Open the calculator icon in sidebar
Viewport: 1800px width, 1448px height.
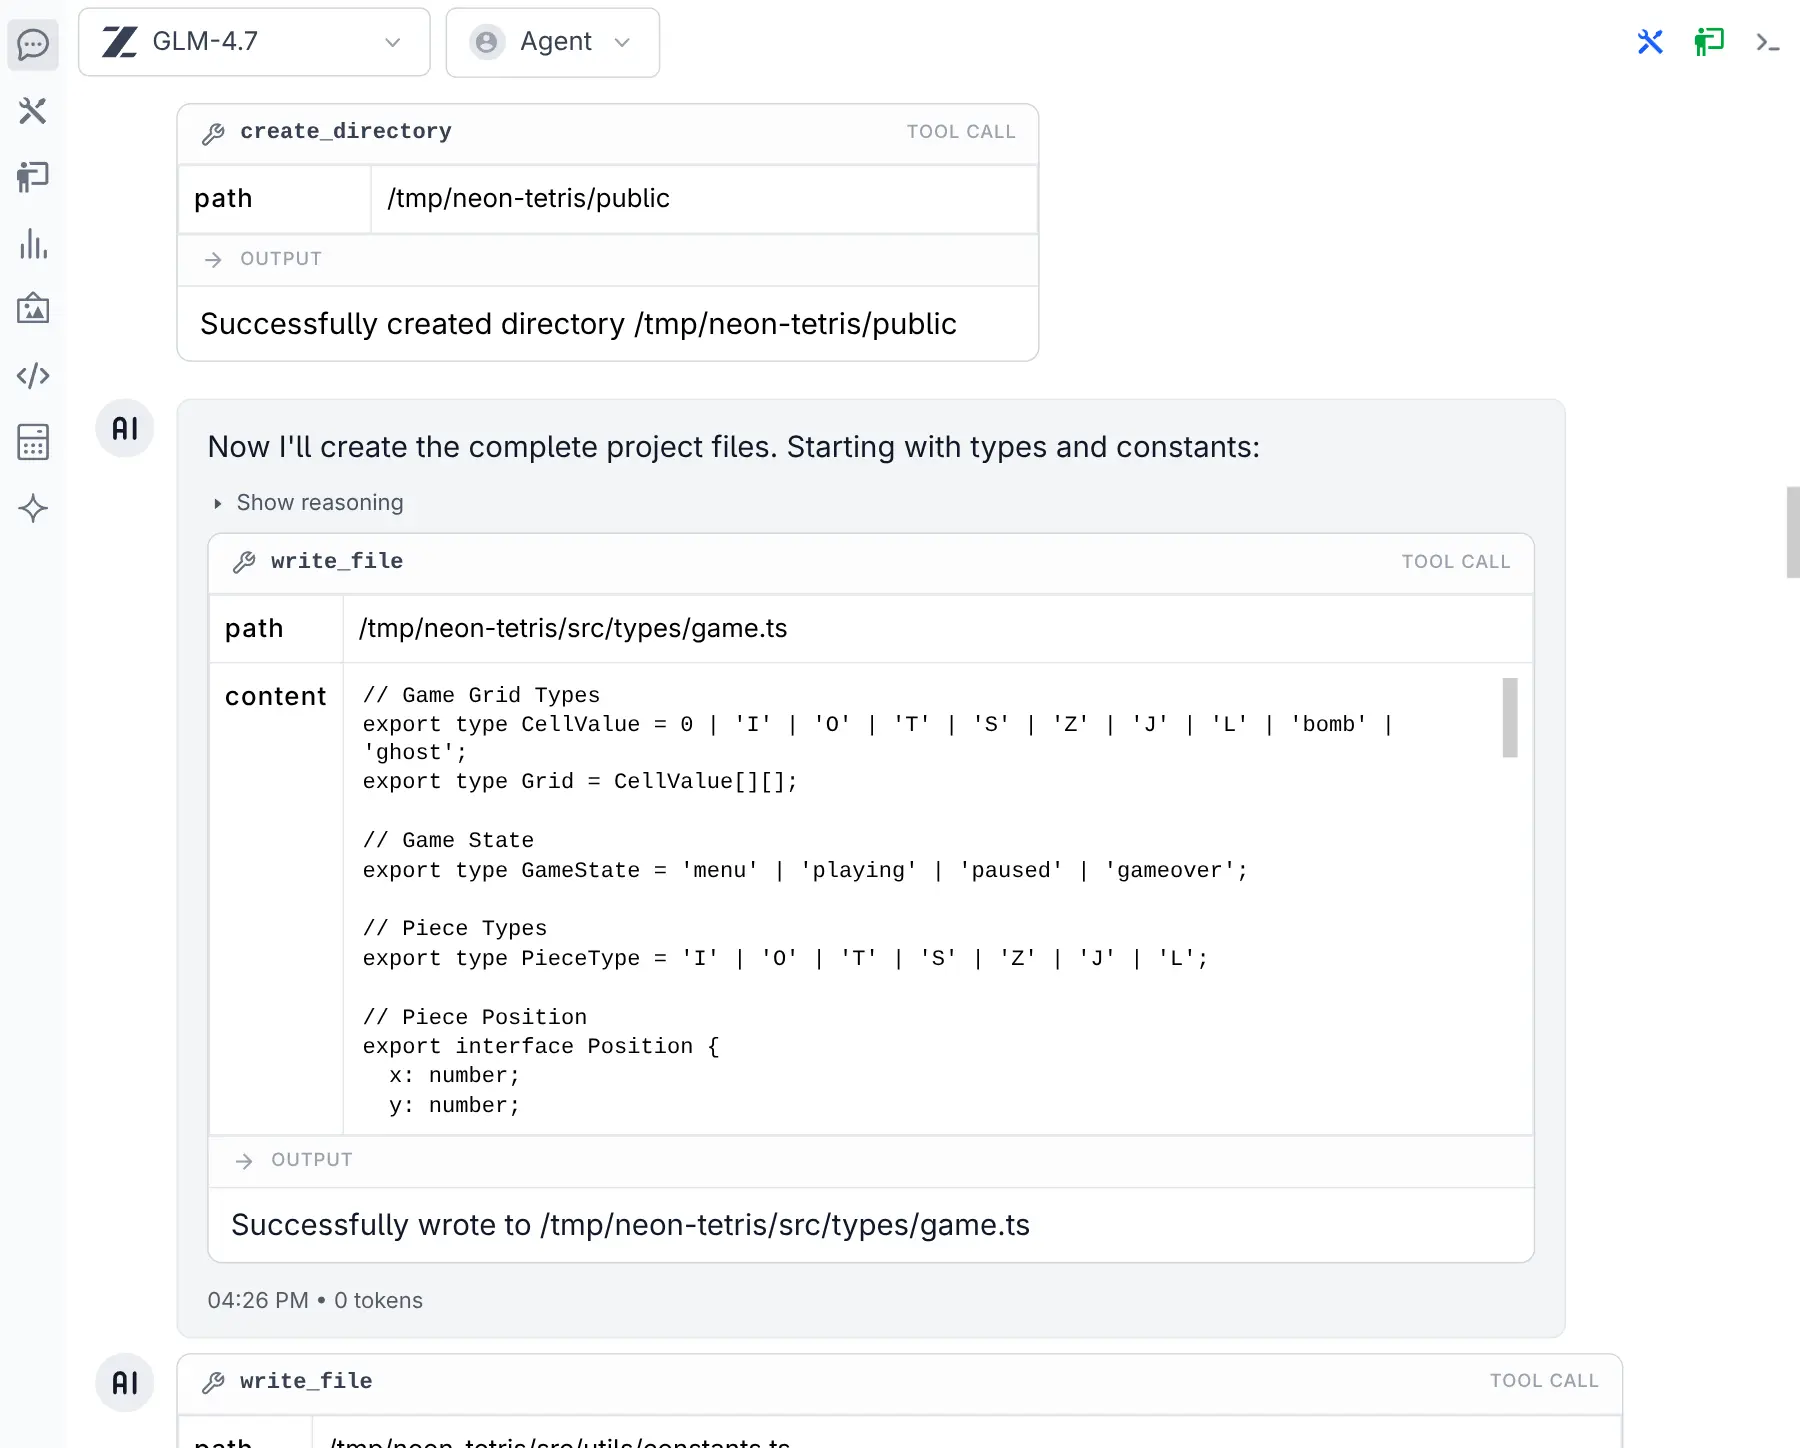coord(33,442)
